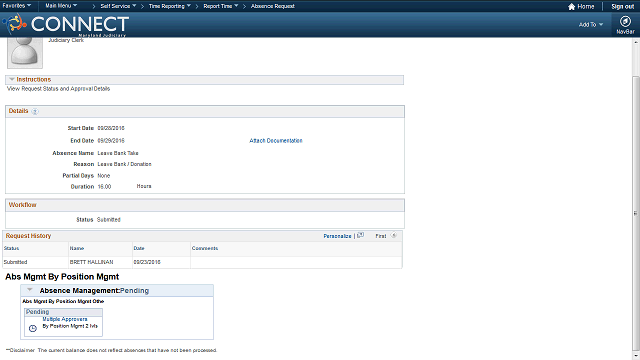
Task: Click the Request History view-all grid icon
Action: click(360, 236)
